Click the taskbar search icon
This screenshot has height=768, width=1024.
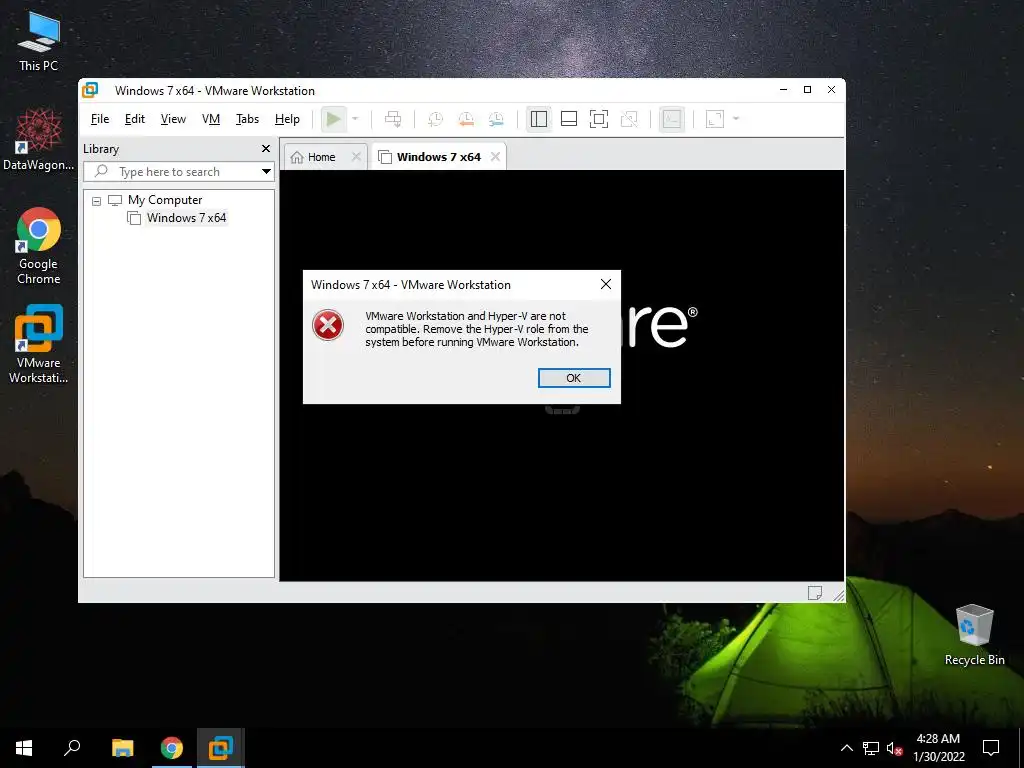click(72, 748)
